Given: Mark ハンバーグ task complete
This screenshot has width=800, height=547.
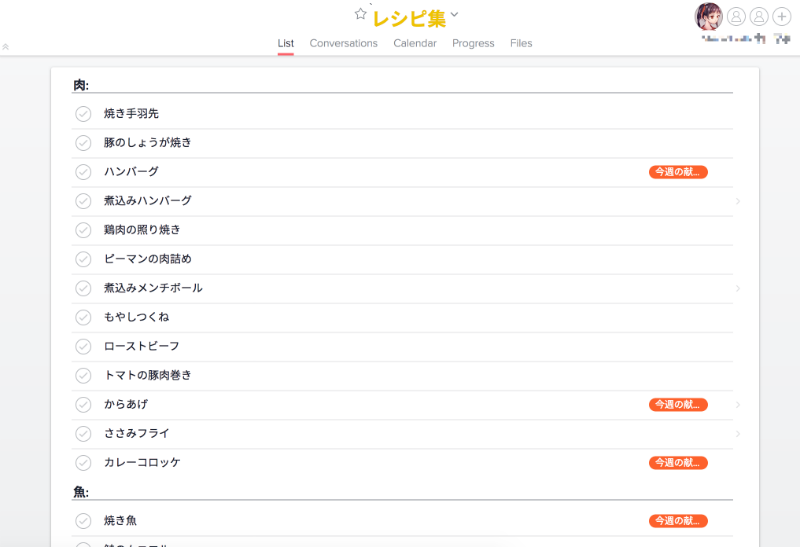Looking at the screenshot, I should 83,172.
